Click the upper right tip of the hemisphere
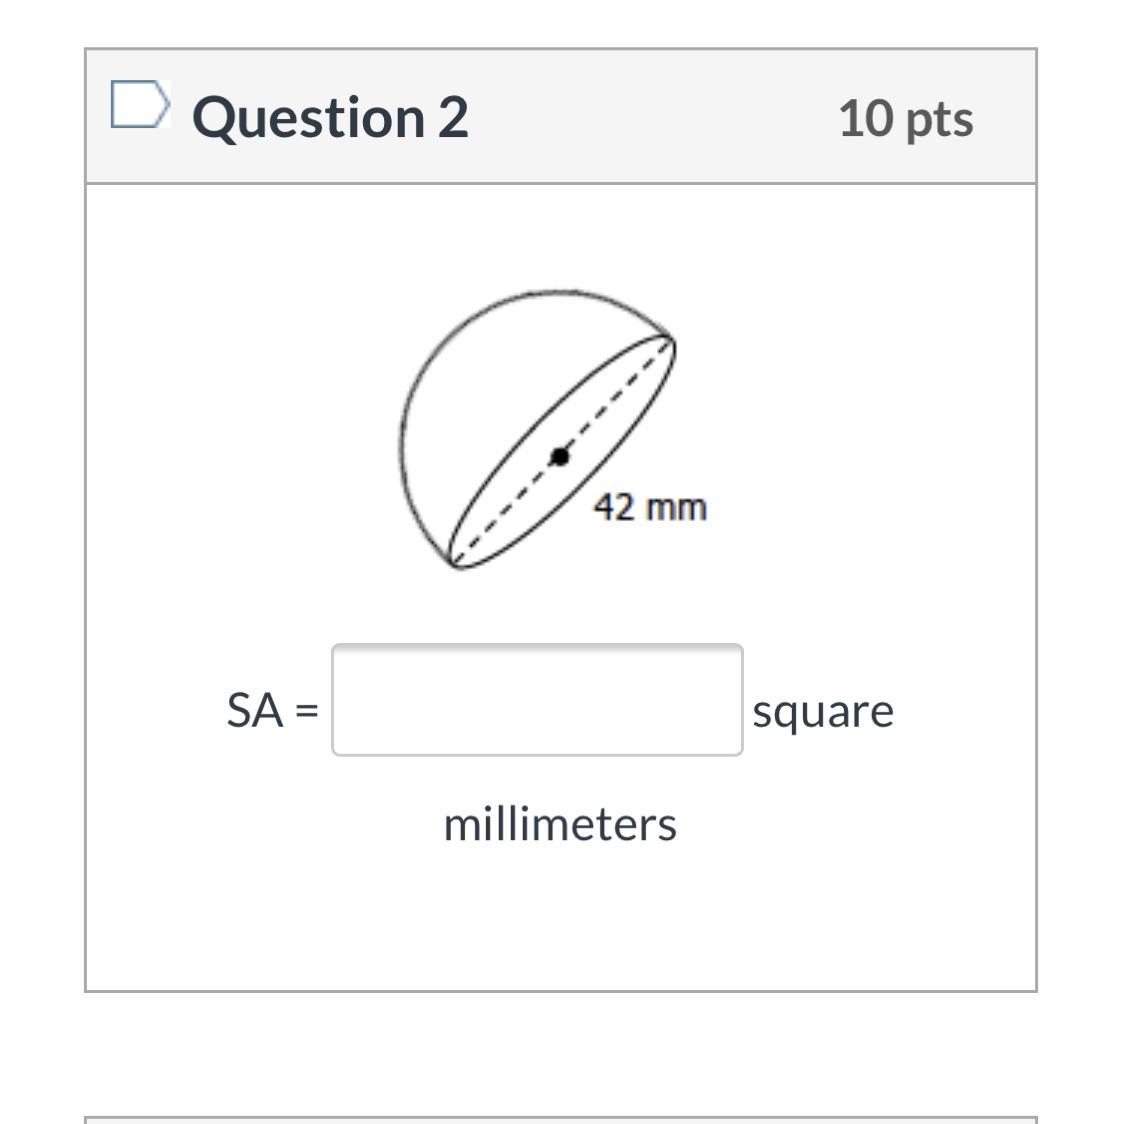Screen dimensions: 1122x1124 (x=670, y=340)
